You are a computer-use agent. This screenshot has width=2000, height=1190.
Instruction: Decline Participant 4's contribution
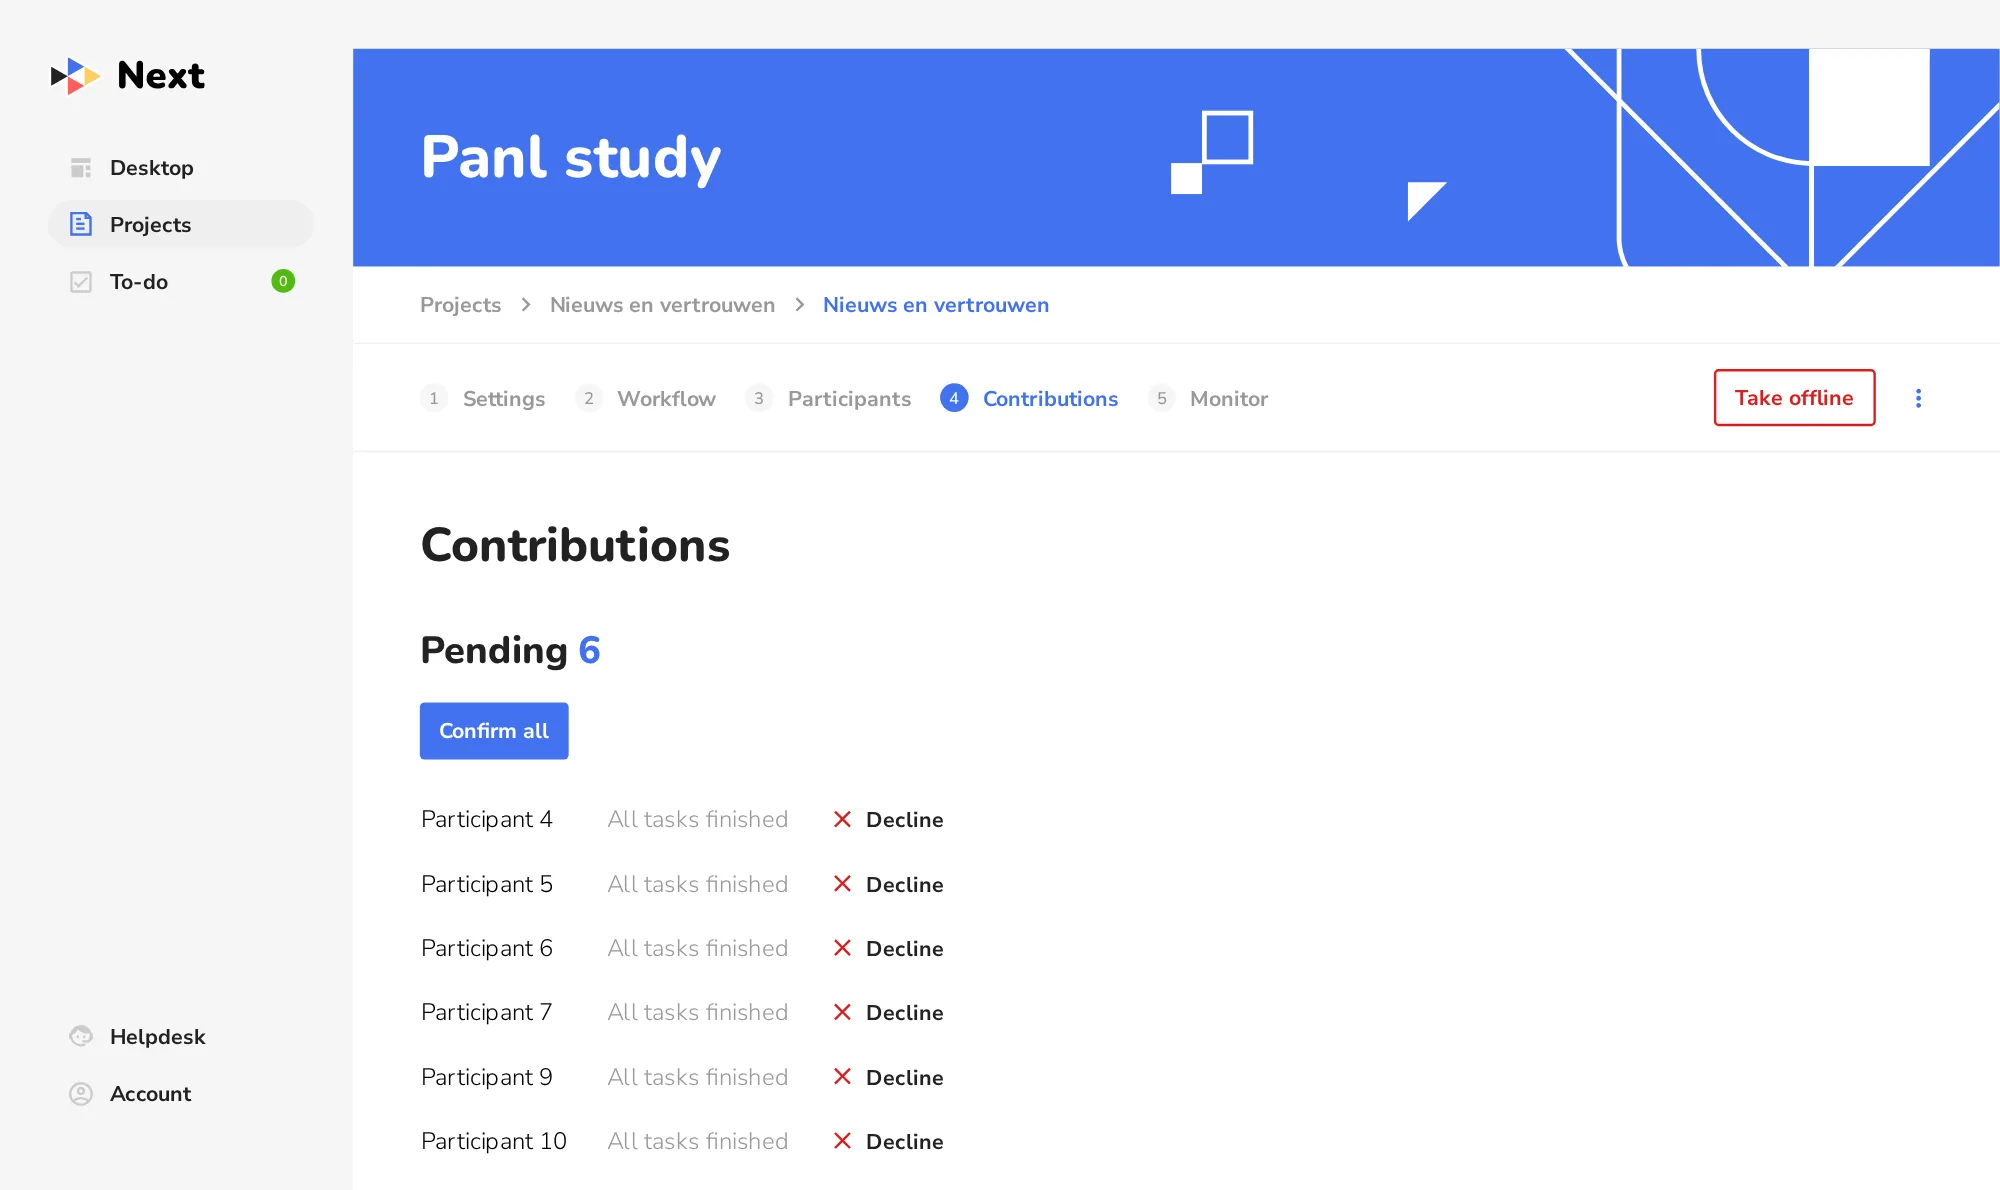[888, 820]
